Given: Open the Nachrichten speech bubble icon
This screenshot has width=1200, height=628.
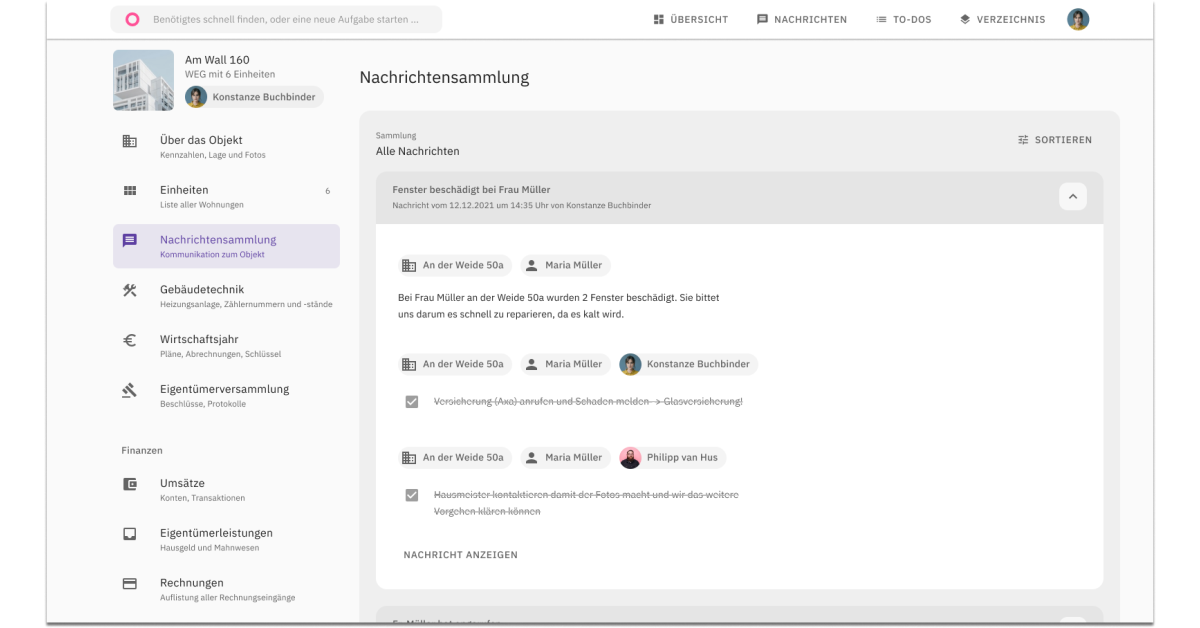Looking at the screenshot, I should [763, 19].
